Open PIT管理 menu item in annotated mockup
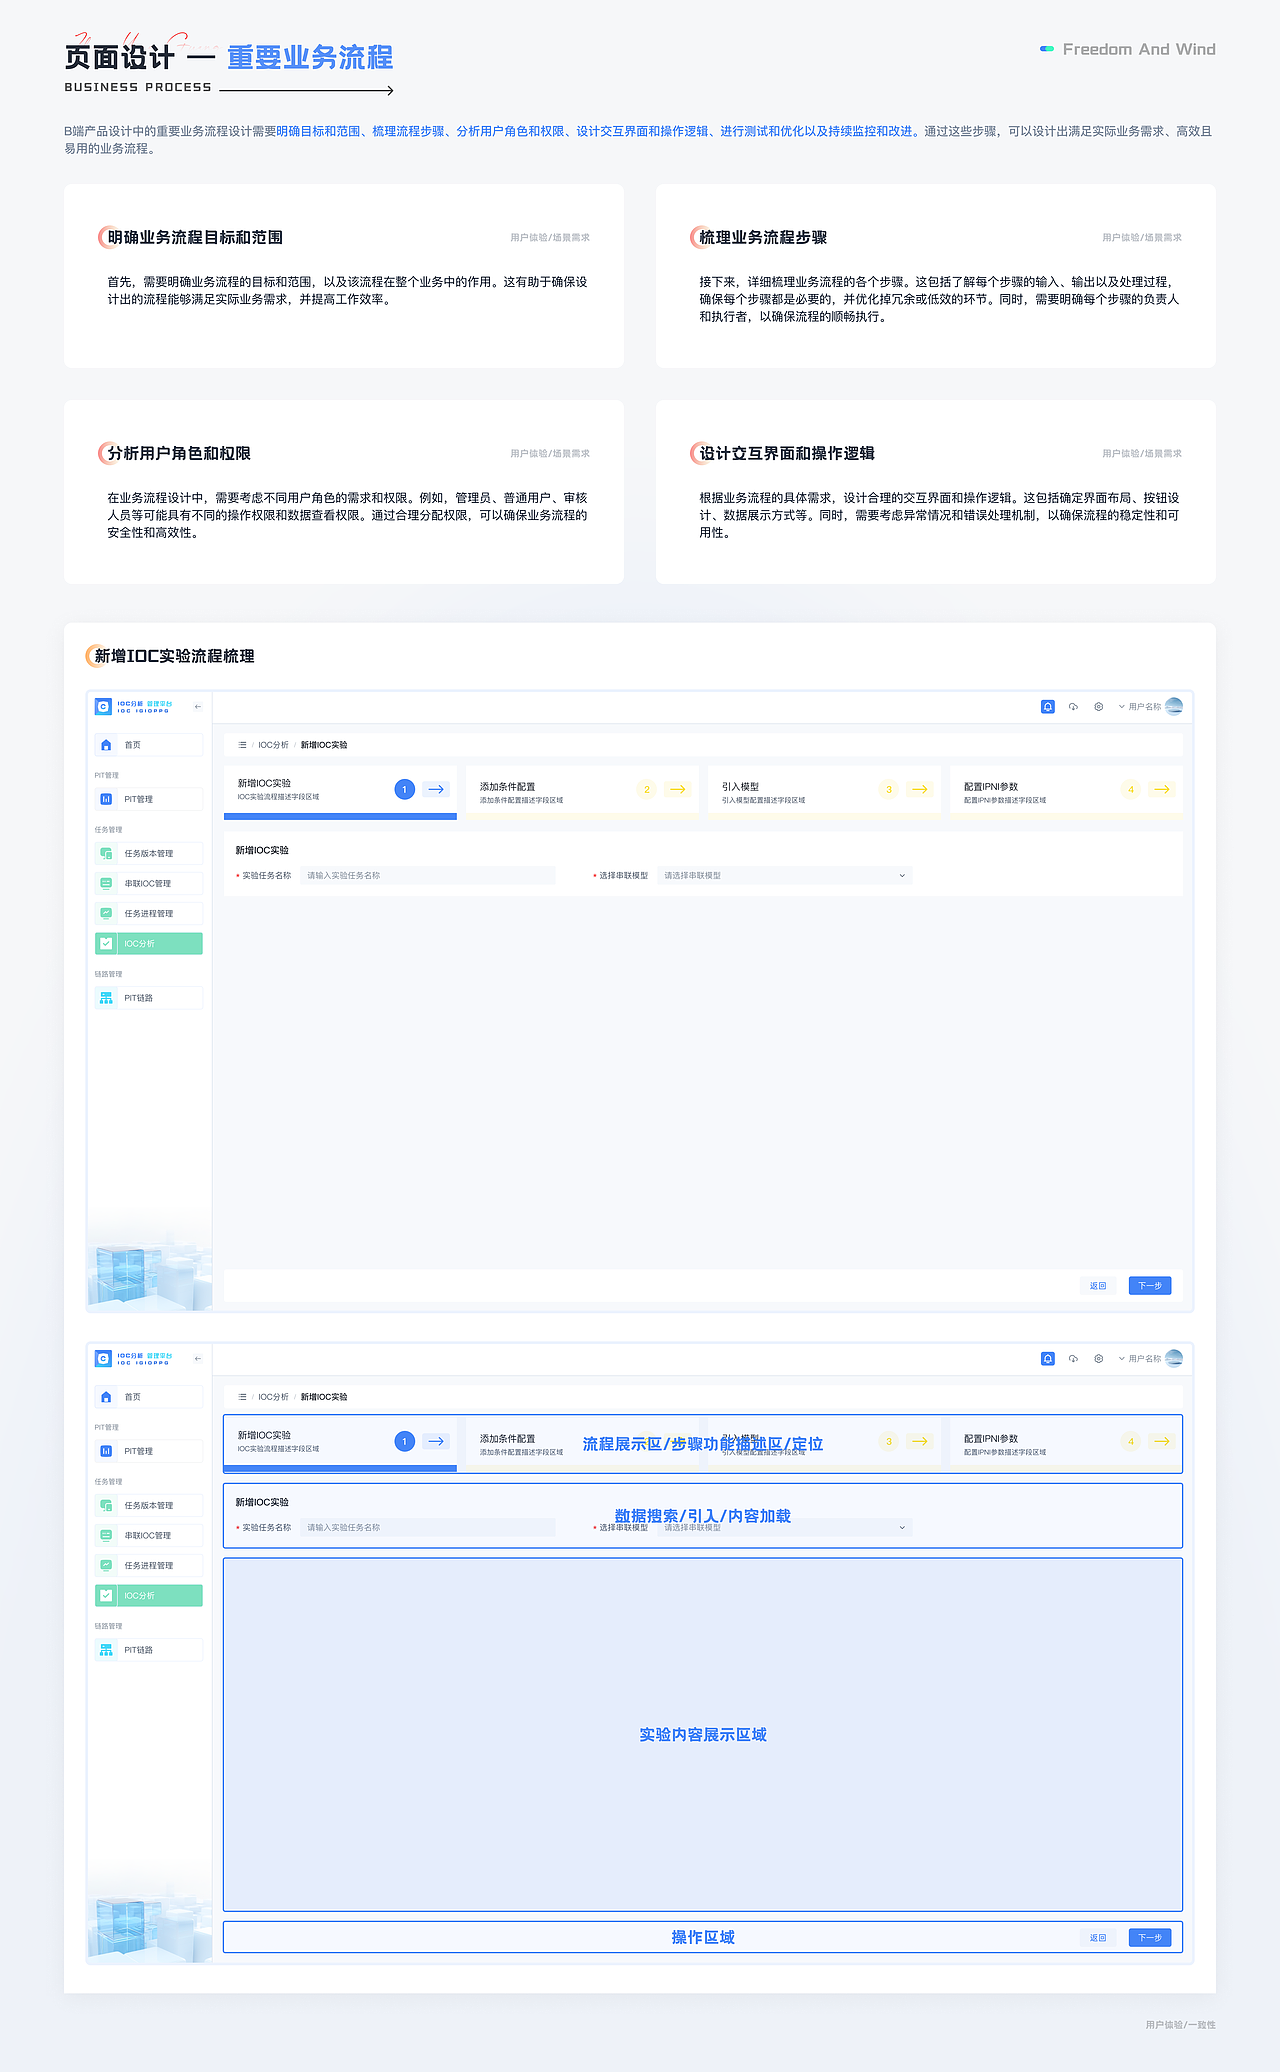 click(x=149, y=1451)
